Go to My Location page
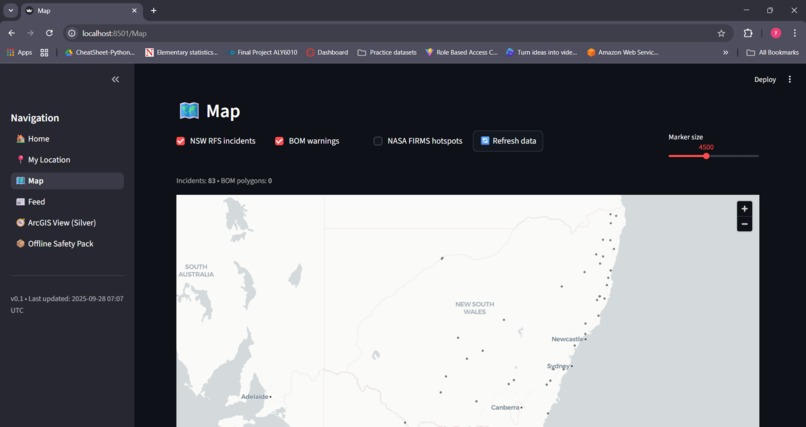The height and width of the screenshot is (427, 806). click(67, 160)
